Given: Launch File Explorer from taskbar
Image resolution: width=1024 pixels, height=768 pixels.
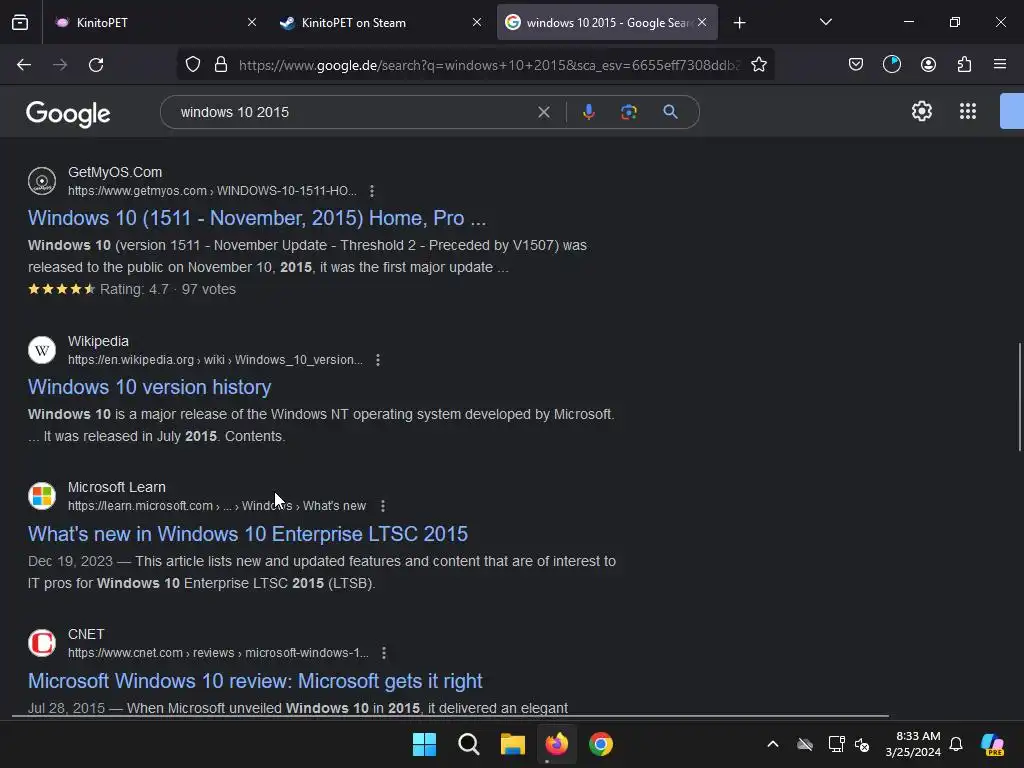Looking at the screenshot, I should (513, 744).
